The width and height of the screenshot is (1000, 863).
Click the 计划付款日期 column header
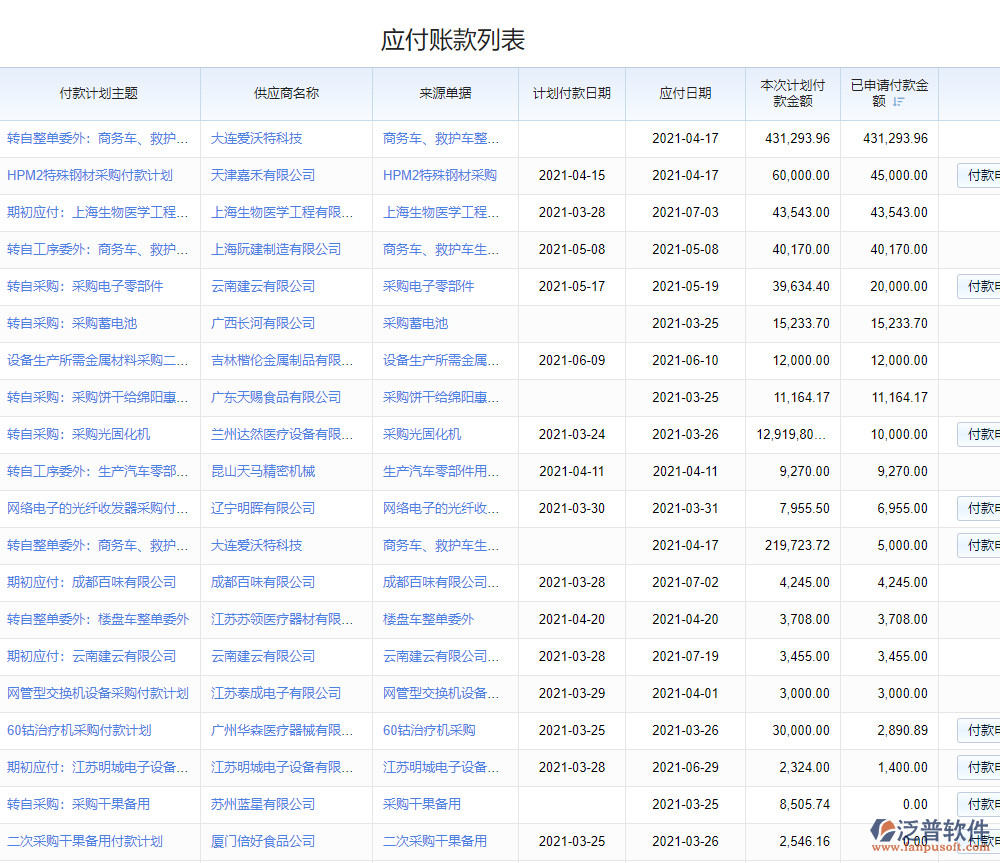572,93
